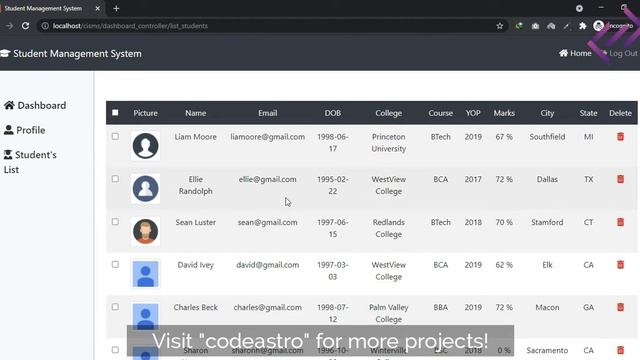The image size is (640, 360).
Task: Check the box for Sean Luster
Action: pos(115,222)
